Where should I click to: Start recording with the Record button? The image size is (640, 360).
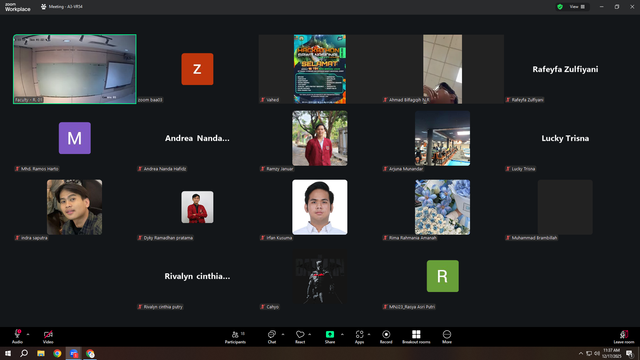(x=386, y=337)
